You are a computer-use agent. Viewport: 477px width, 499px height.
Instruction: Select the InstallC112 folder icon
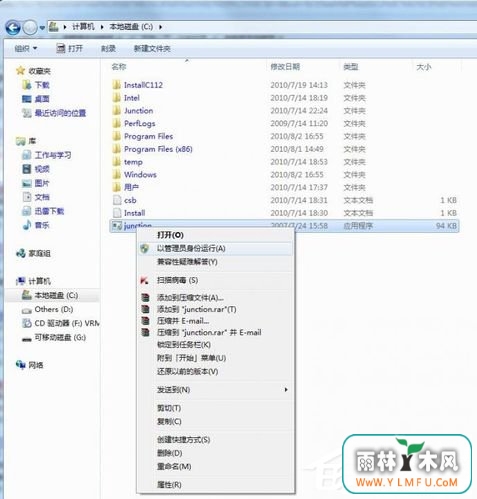point(117,85)
